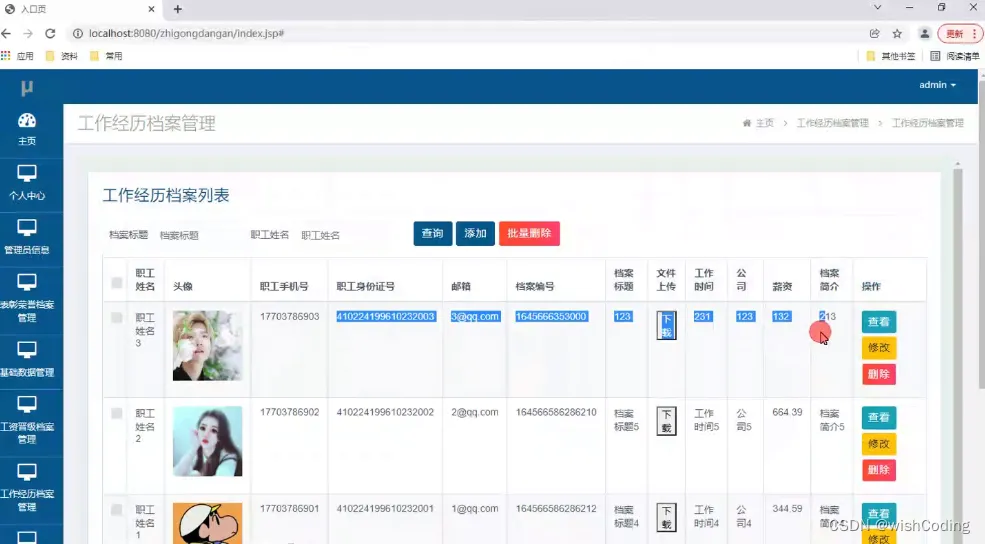
Task: Open the avatar photo of 职工姓名2
Action: point(207,441)
